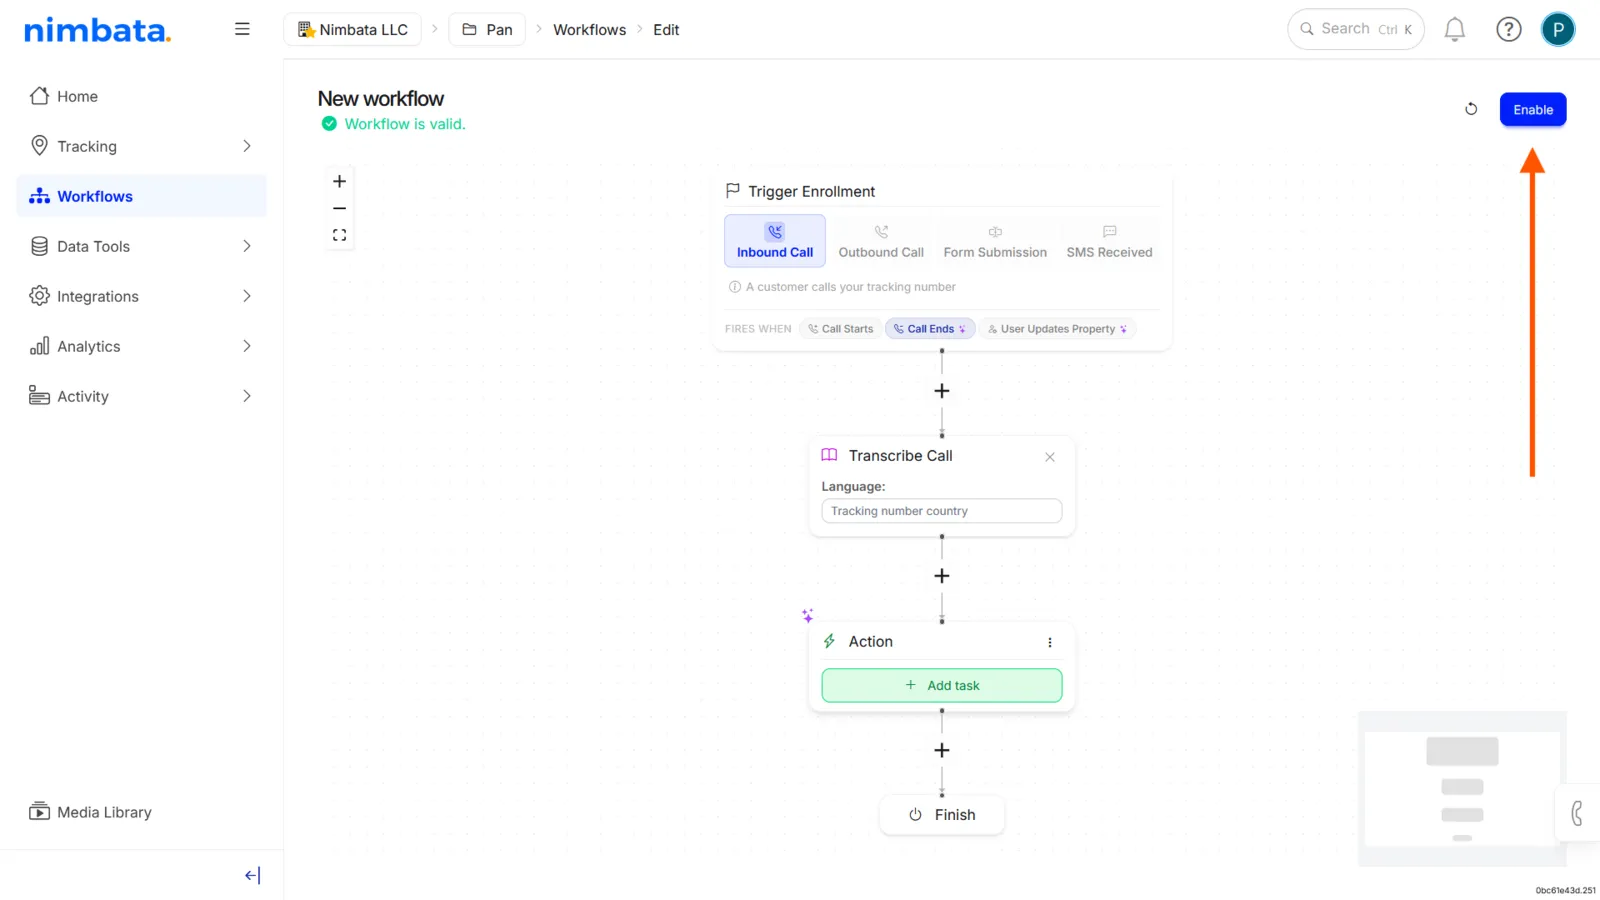Open Workflows in sidebar
Screen dimensions: 1600x900
click(141, 196)
